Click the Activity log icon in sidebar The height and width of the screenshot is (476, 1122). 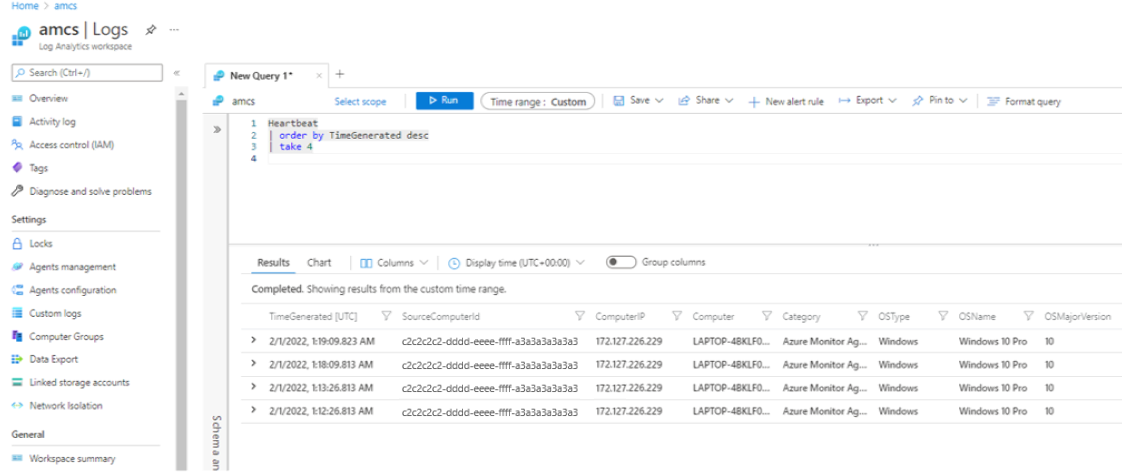tap(17, 122)
